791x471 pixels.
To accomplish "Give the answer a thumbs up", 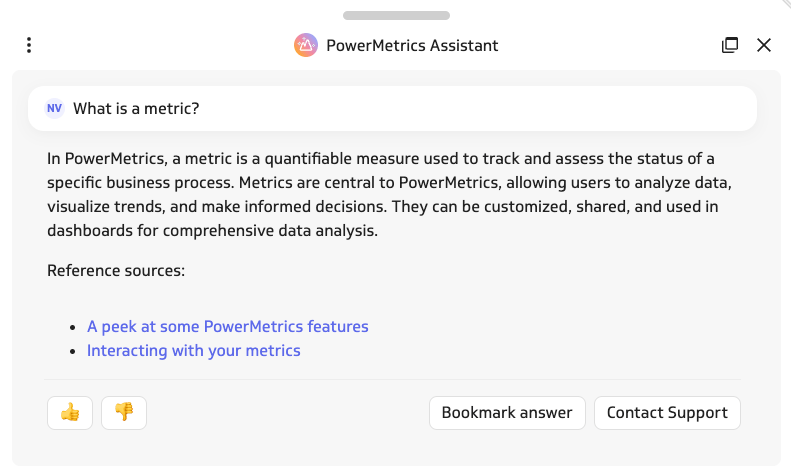I will pos(70,413).
